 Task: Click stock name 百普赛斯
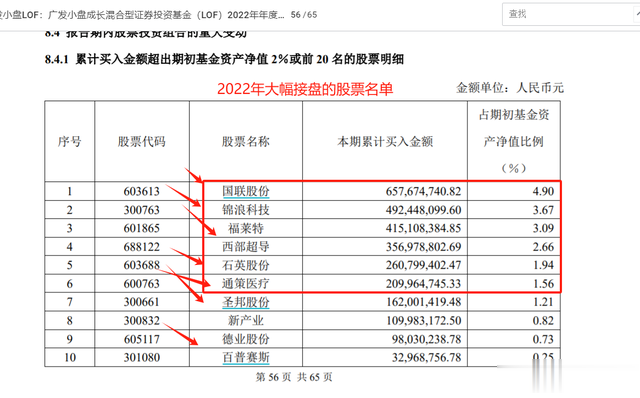(246, 358)
